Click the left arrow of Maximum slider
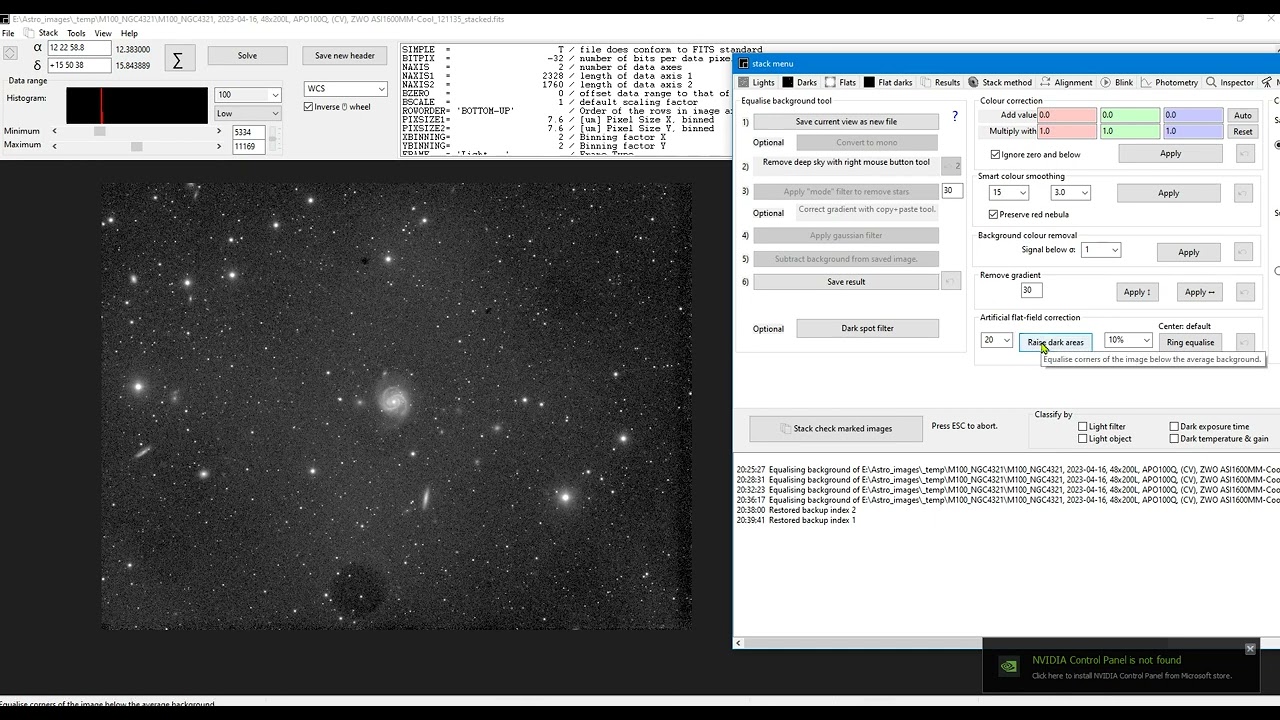The image size is (1280, 720). [55, 146]
